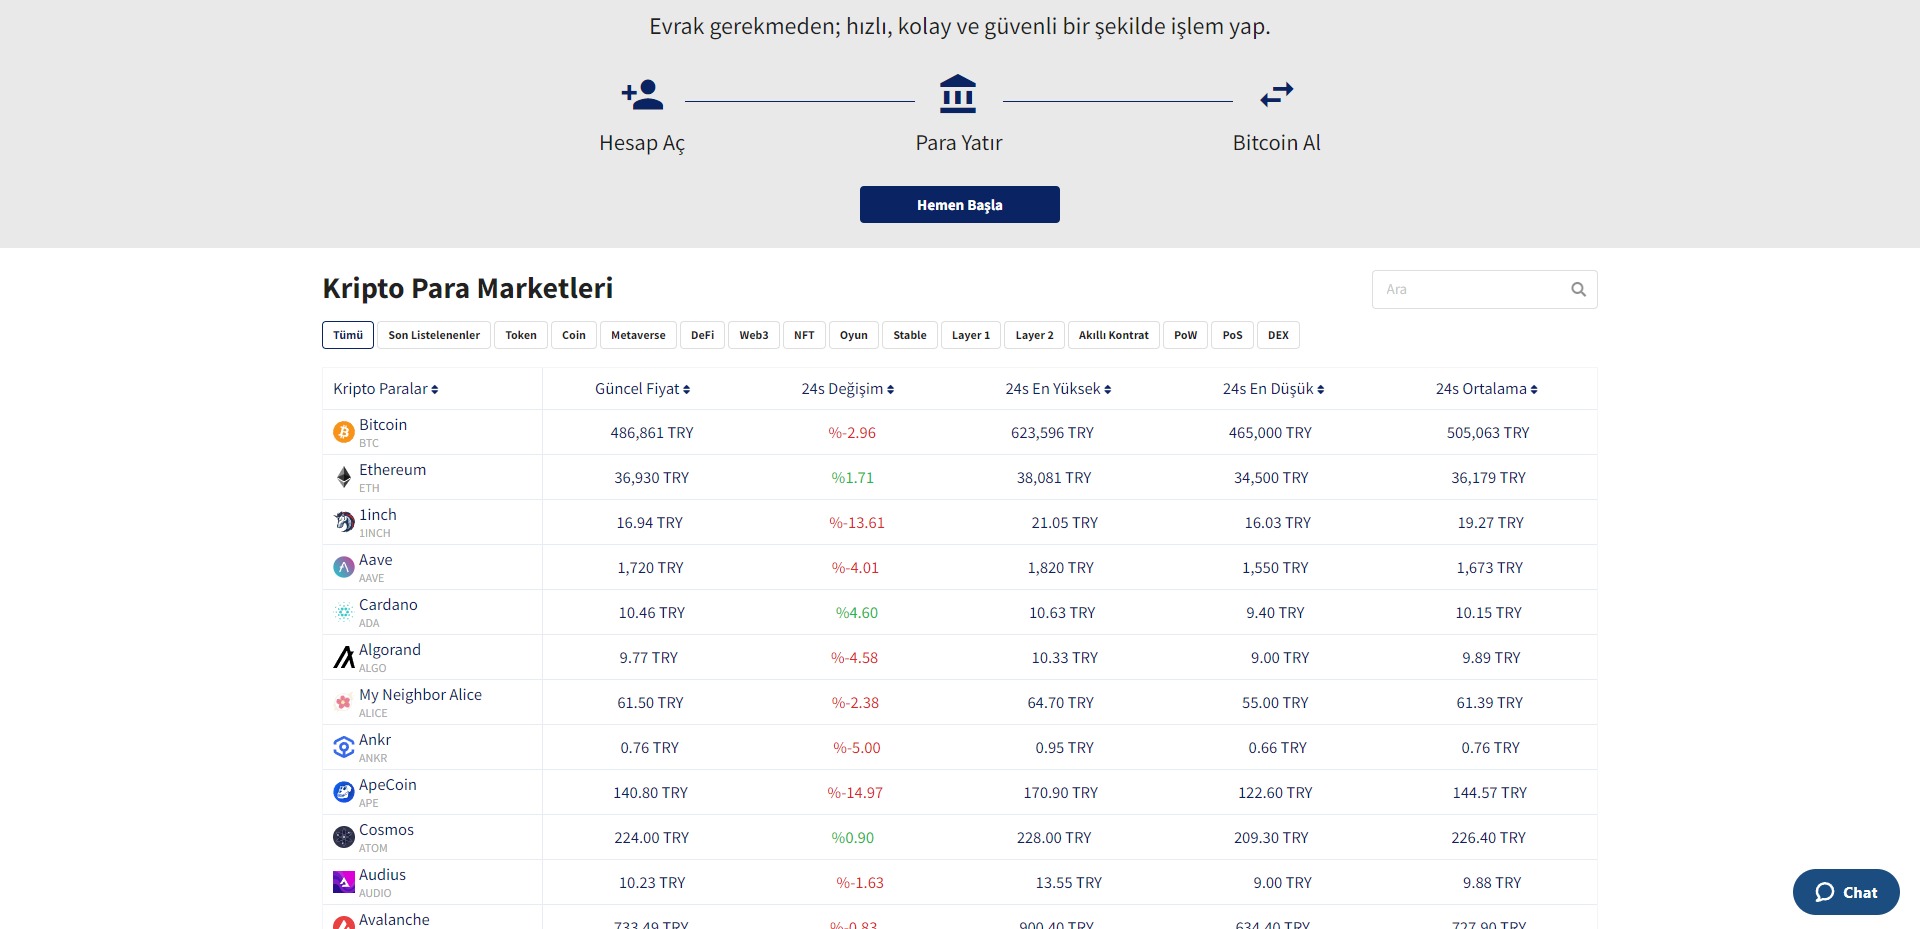Sort by 24s Değişim column
1920x929 pixels.
click(847, 389)
